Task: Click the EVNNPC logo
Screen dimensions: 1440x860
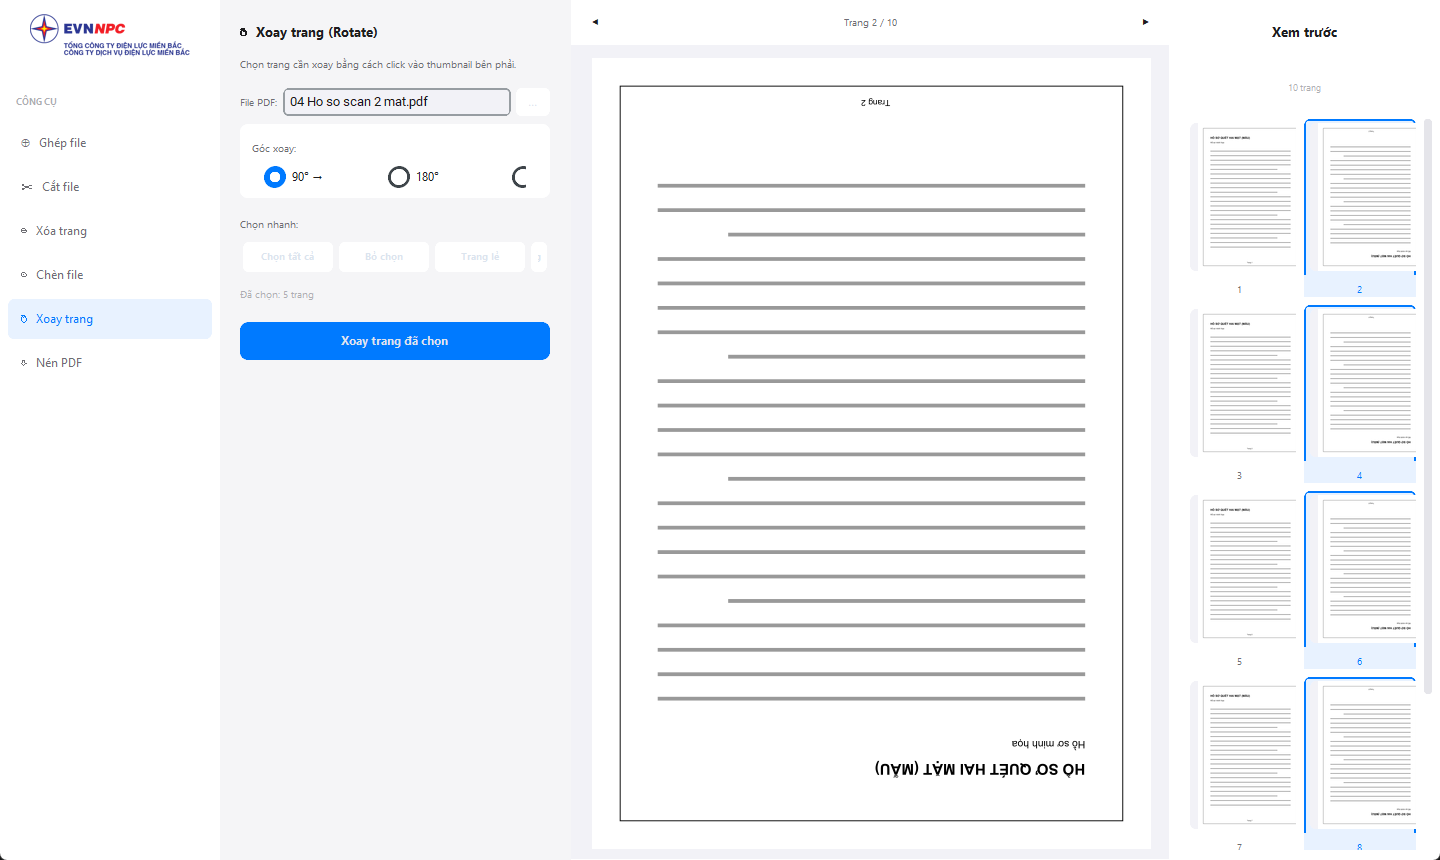Action: 109,35
